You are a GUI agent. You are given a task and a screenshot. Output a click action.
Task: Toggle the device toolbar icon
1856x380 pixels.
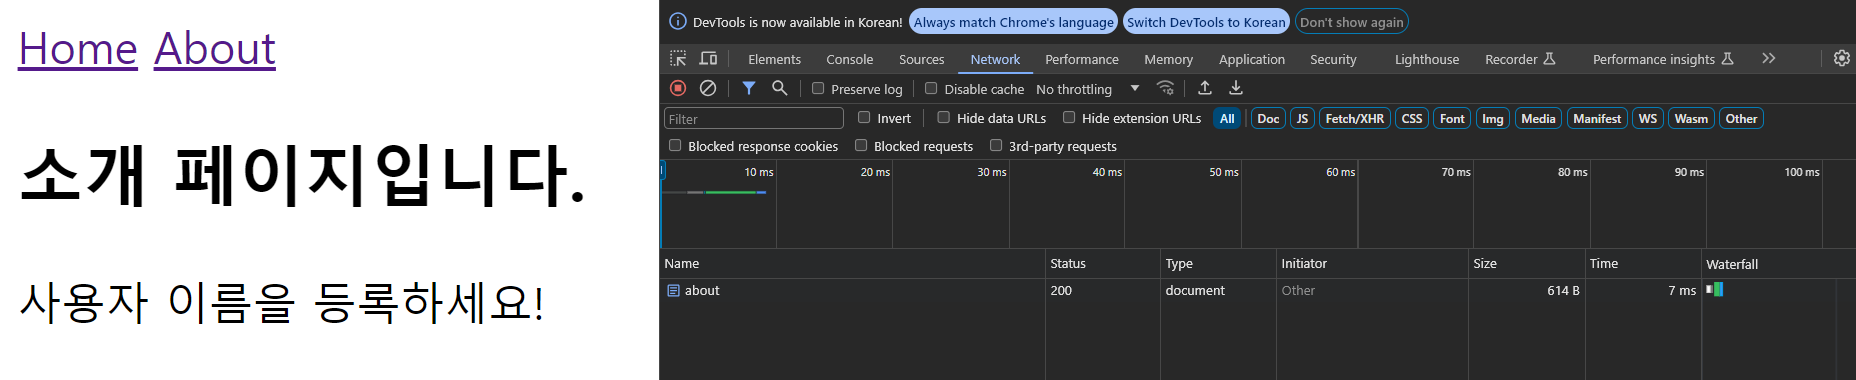[x=708, y=59]
